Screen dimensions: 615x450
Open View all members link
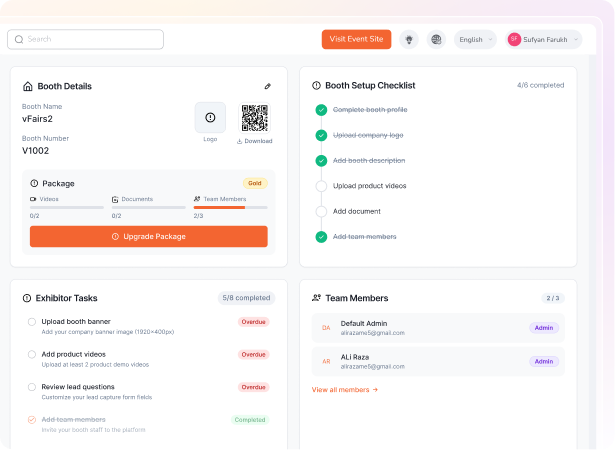(x=344, y=390)
